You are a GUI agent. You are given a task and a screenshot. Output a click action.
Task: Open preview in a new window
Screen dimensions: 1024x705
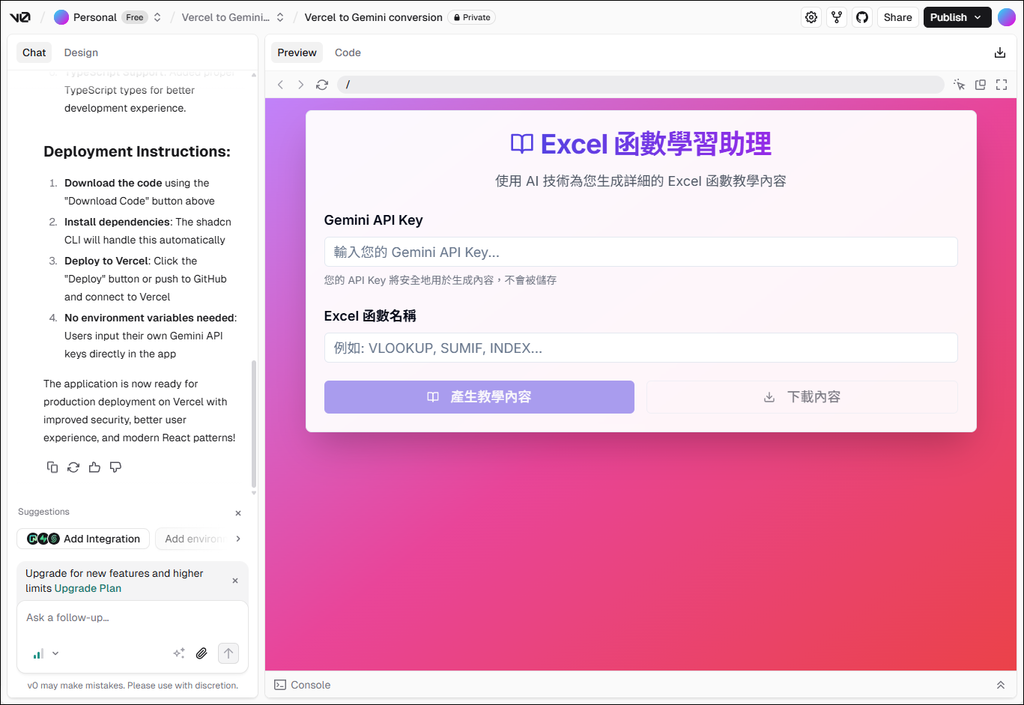(x=980, y=85)
